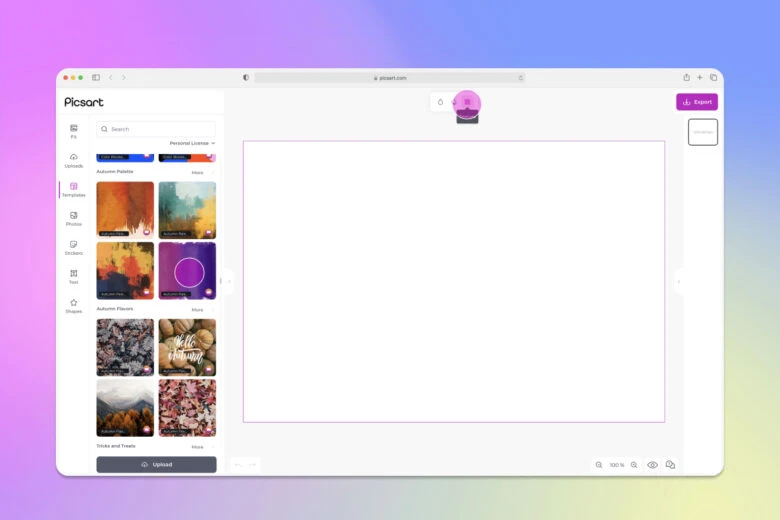
Task: Click the Export button
Action: click(697, 102)
